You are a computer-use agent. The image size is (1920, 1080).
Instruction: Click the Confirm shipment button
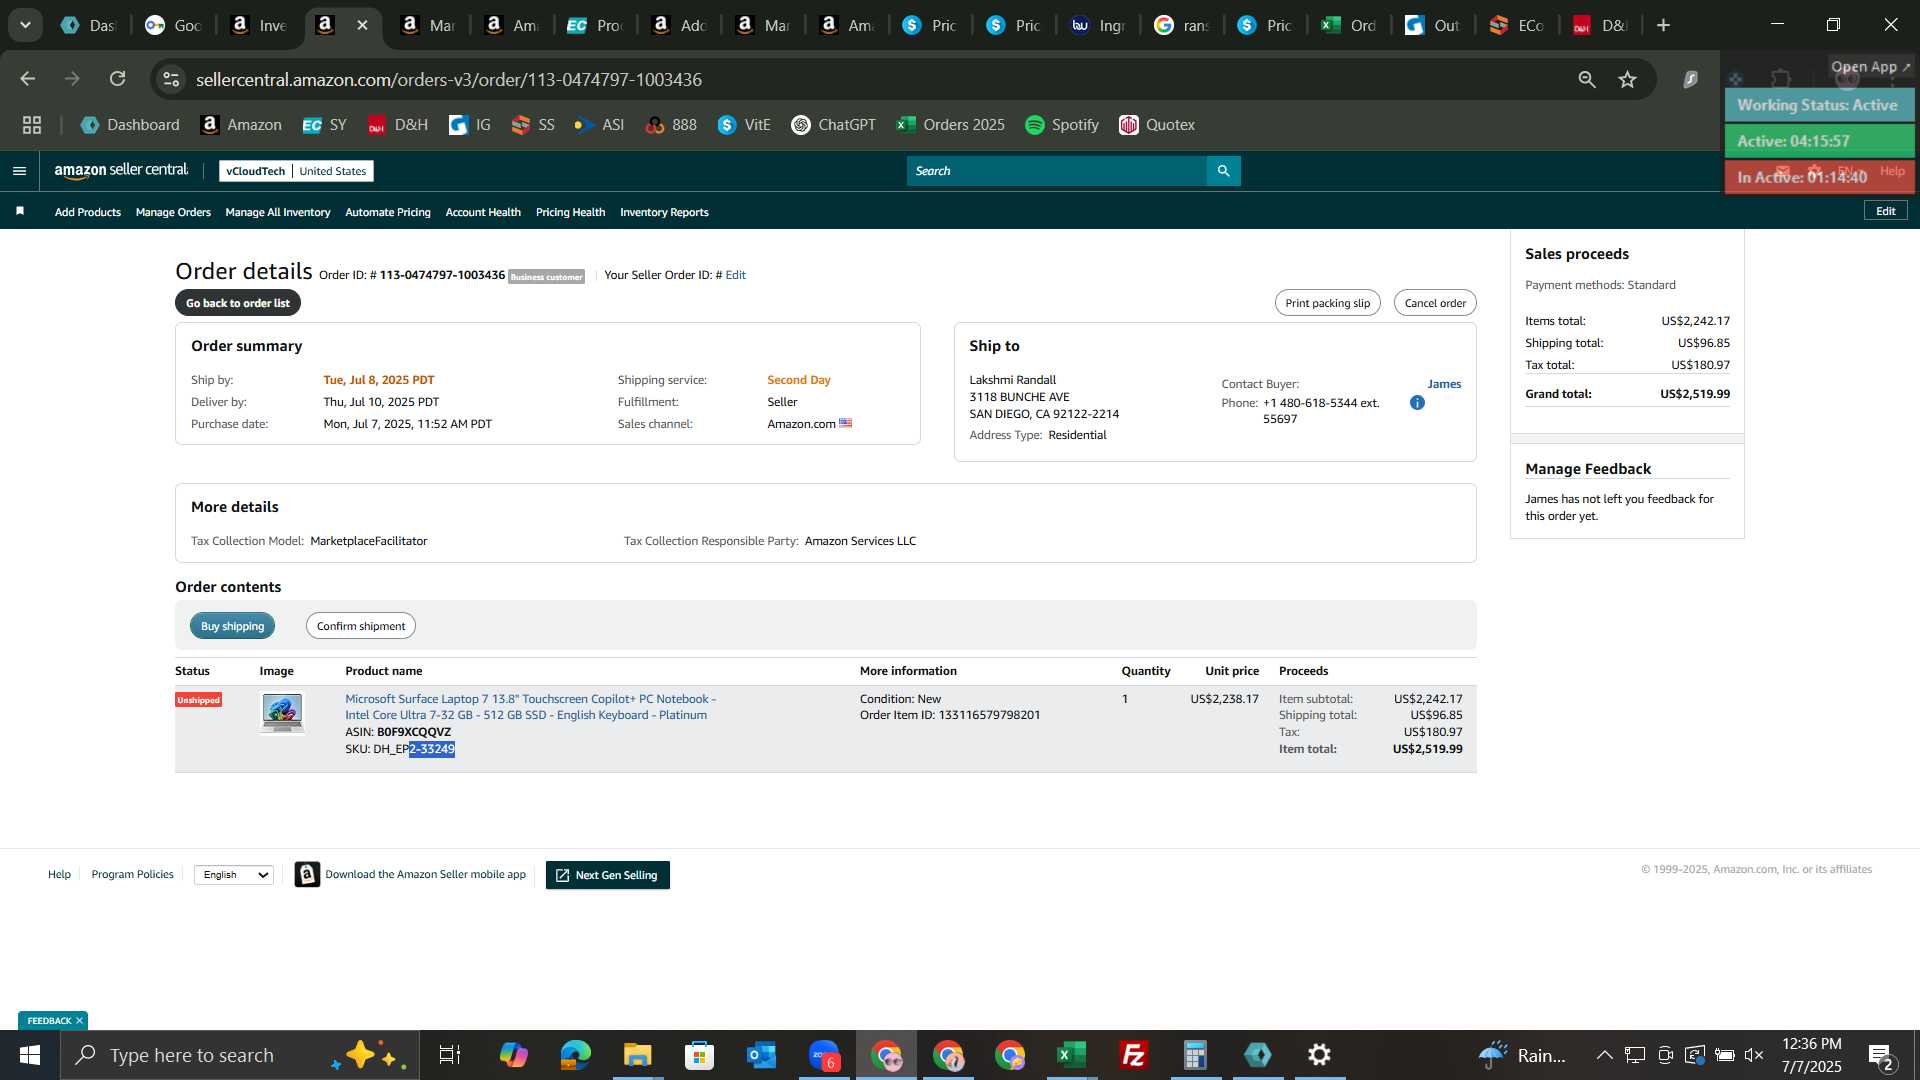click(x=361, y=626)
